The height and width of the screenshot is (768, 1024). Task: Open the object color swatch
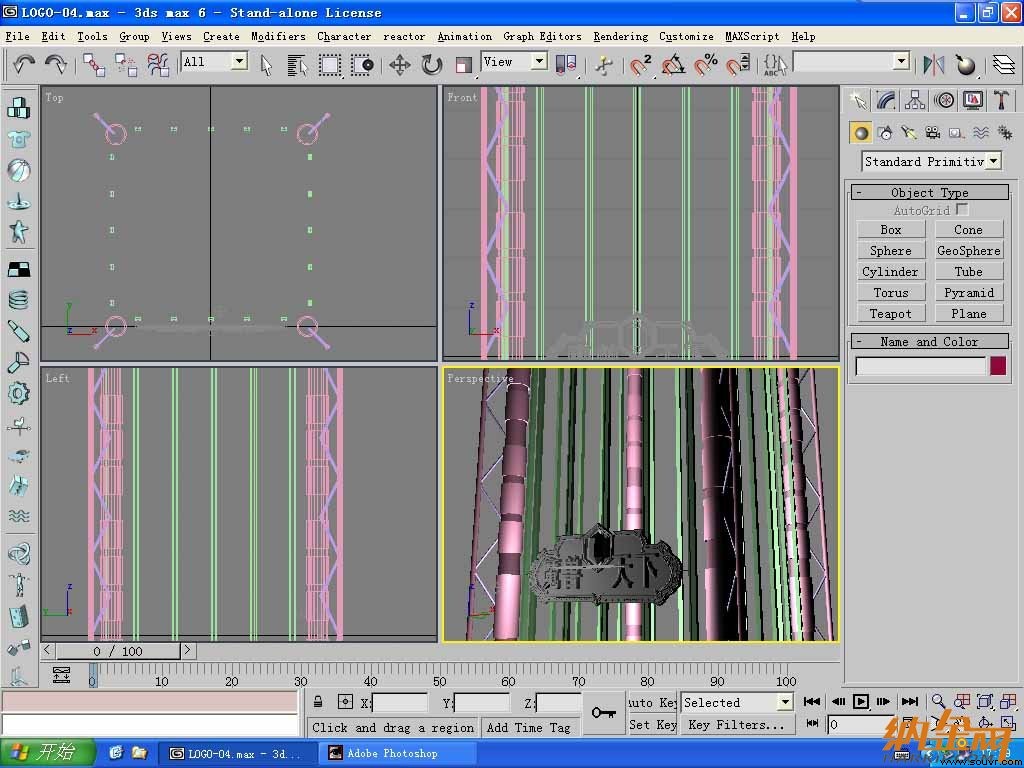point(998,366)
